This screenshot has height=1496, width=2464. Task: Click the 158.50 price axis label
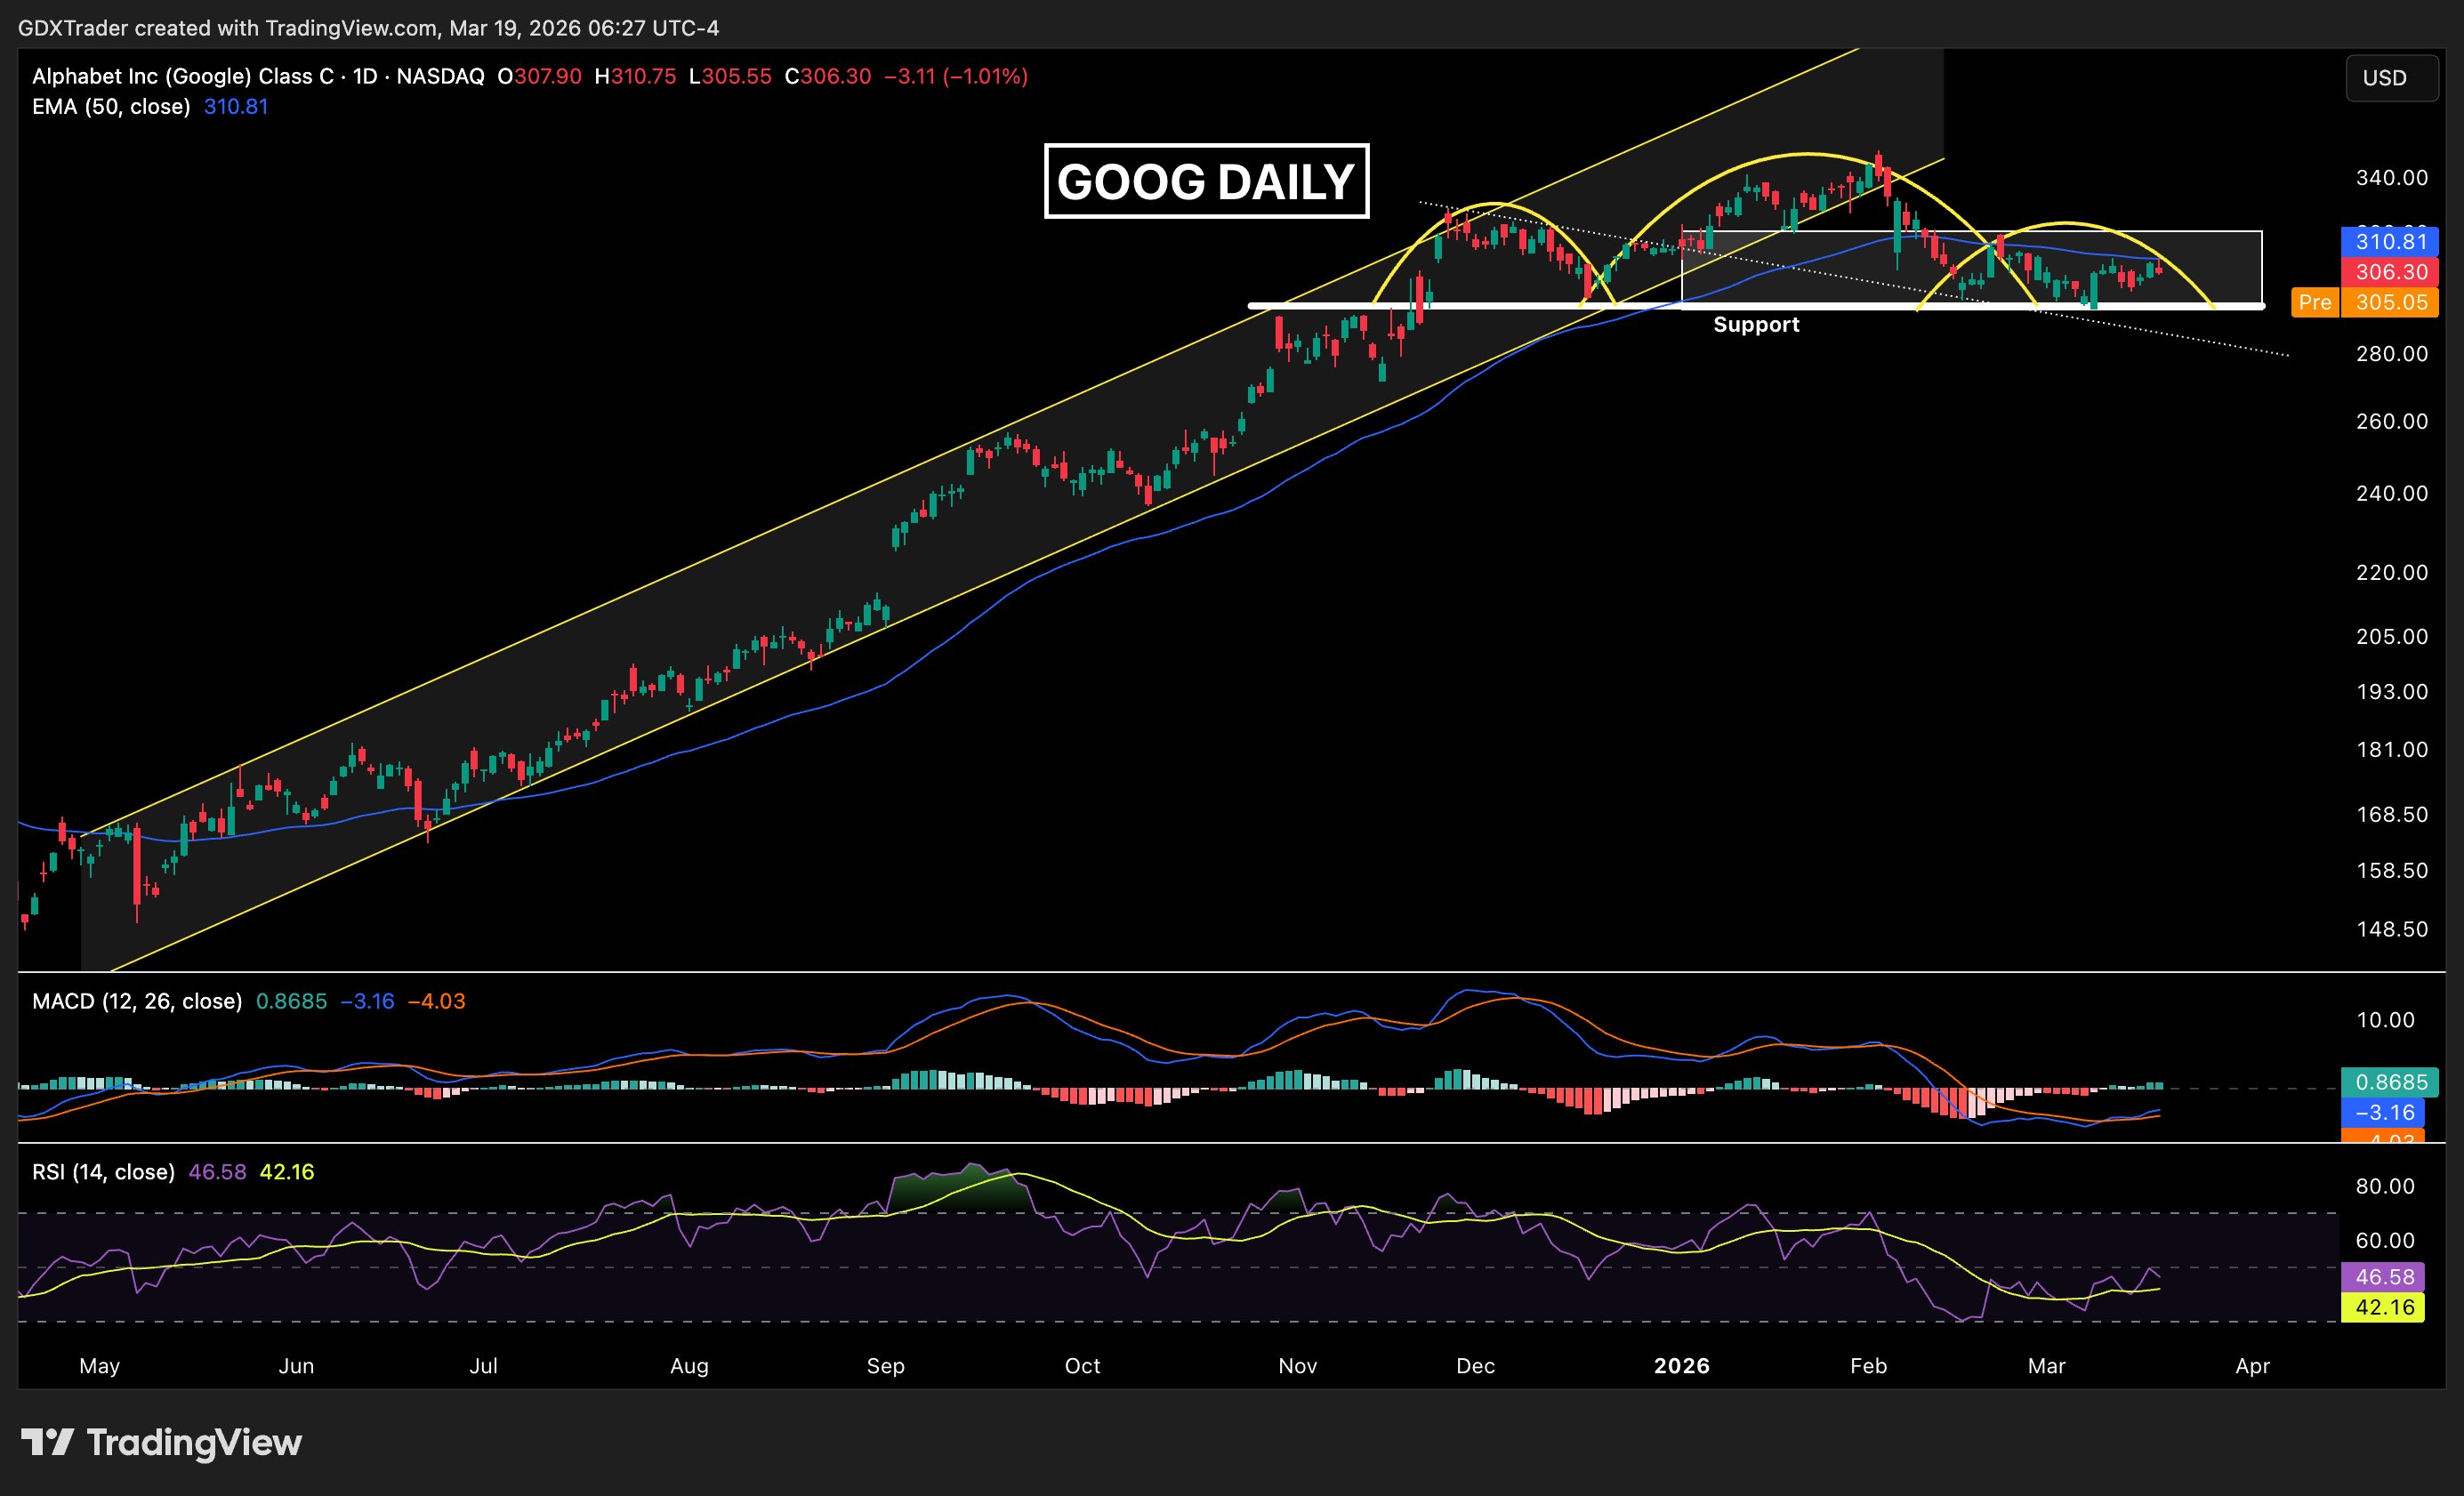[2392, 870]
